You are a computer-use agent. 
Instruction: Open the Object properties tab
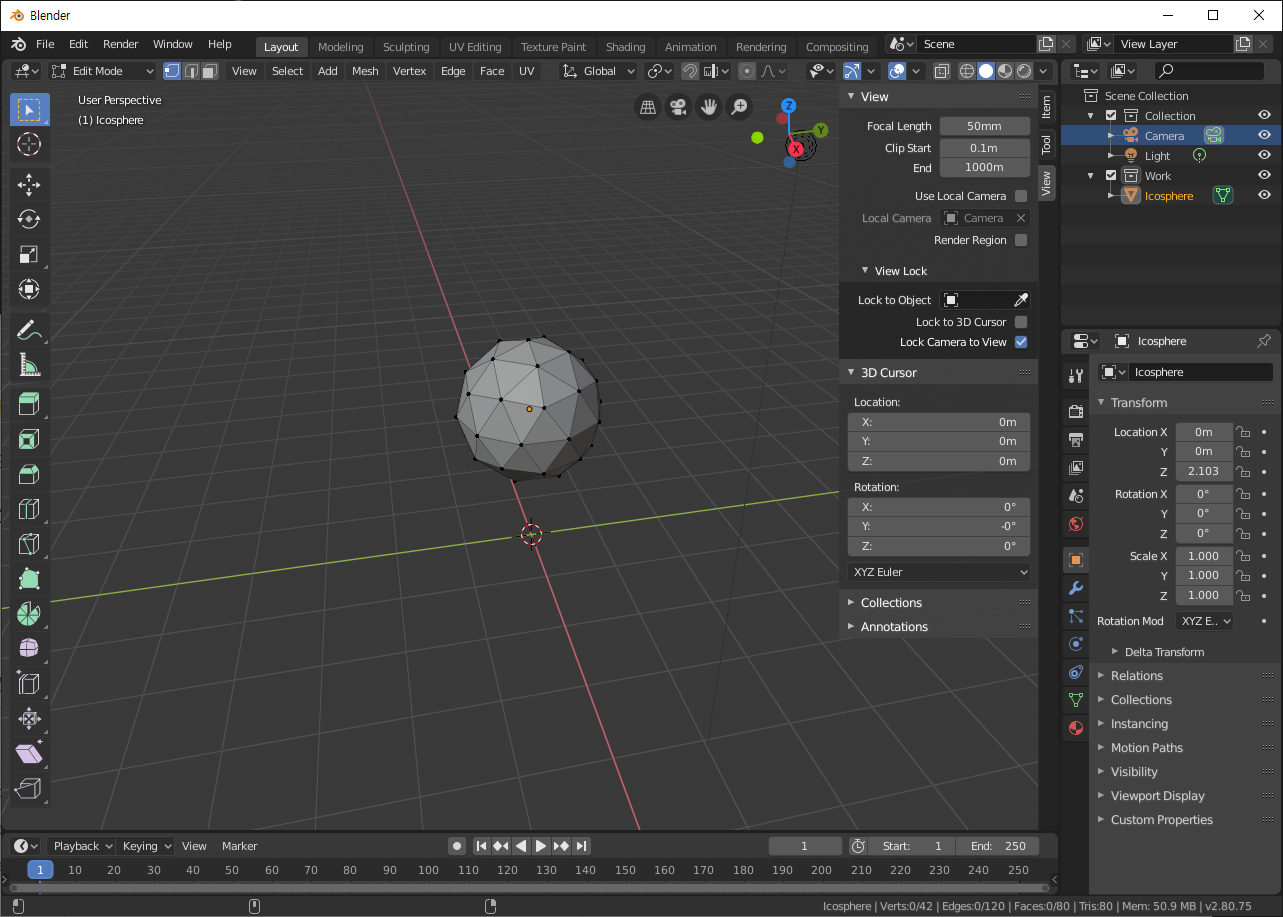1076,560
